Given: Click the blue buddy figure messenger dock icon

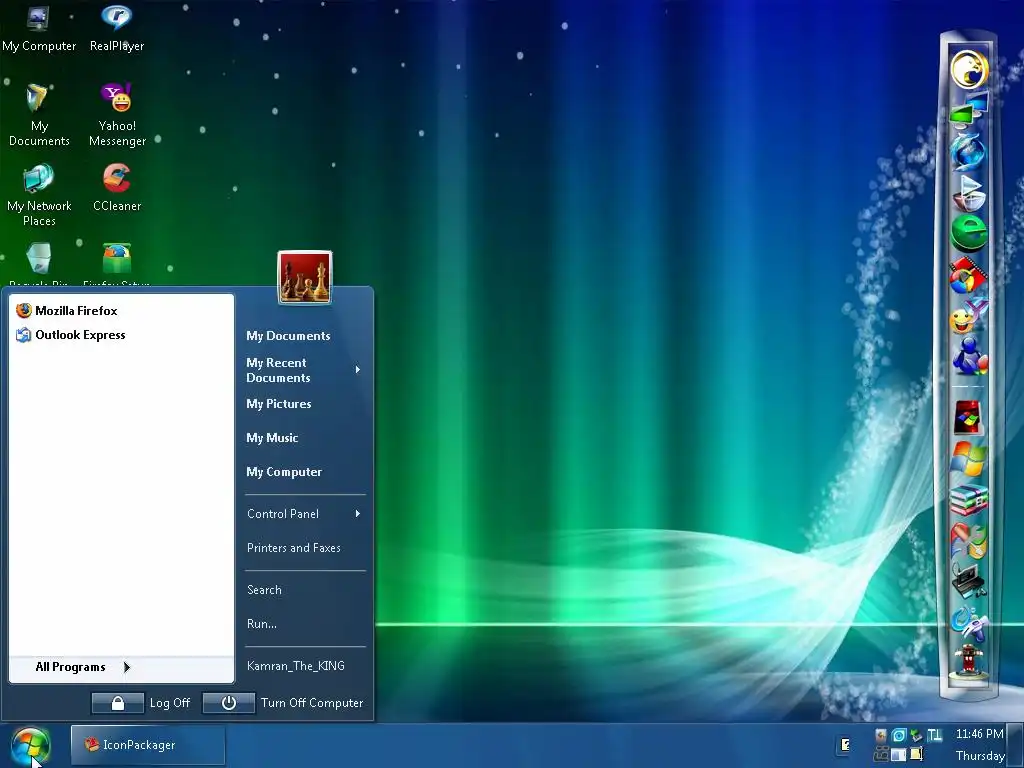Looking at the screenshot, I should 969,357.
